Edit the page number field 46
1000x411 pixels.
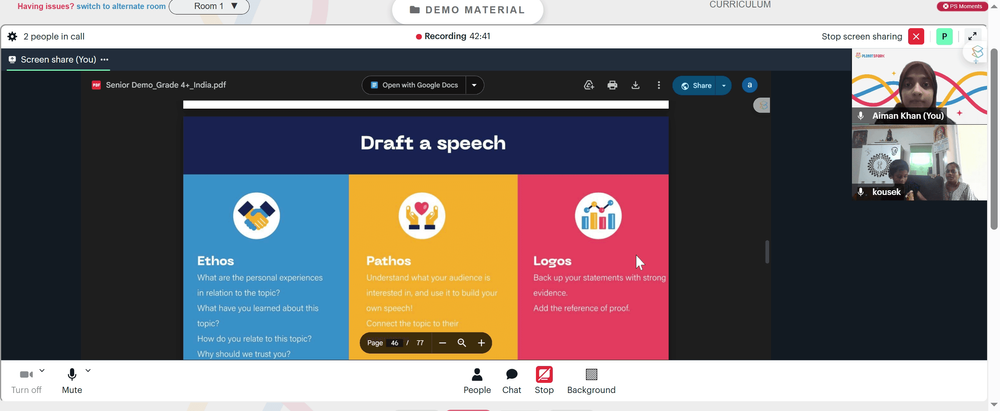(x=394, y=343)
